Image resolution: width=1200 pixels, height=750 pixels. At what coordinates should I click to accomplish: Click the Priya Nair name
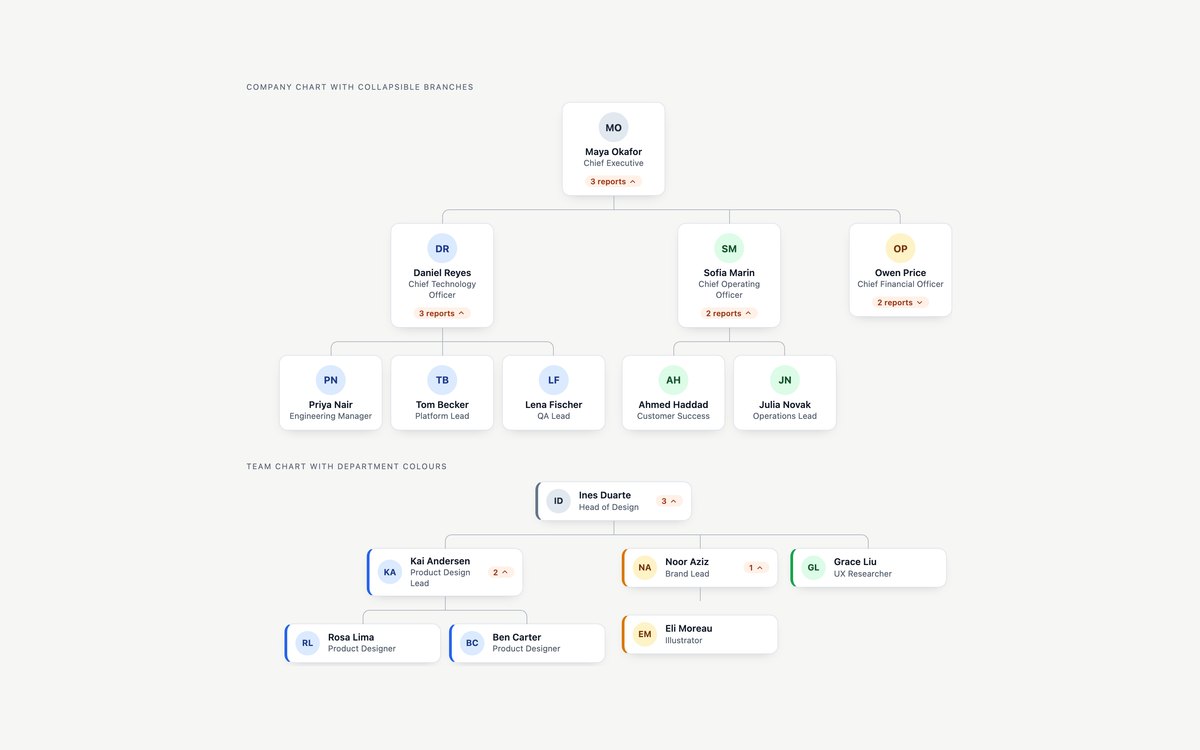tap(331, 405)
